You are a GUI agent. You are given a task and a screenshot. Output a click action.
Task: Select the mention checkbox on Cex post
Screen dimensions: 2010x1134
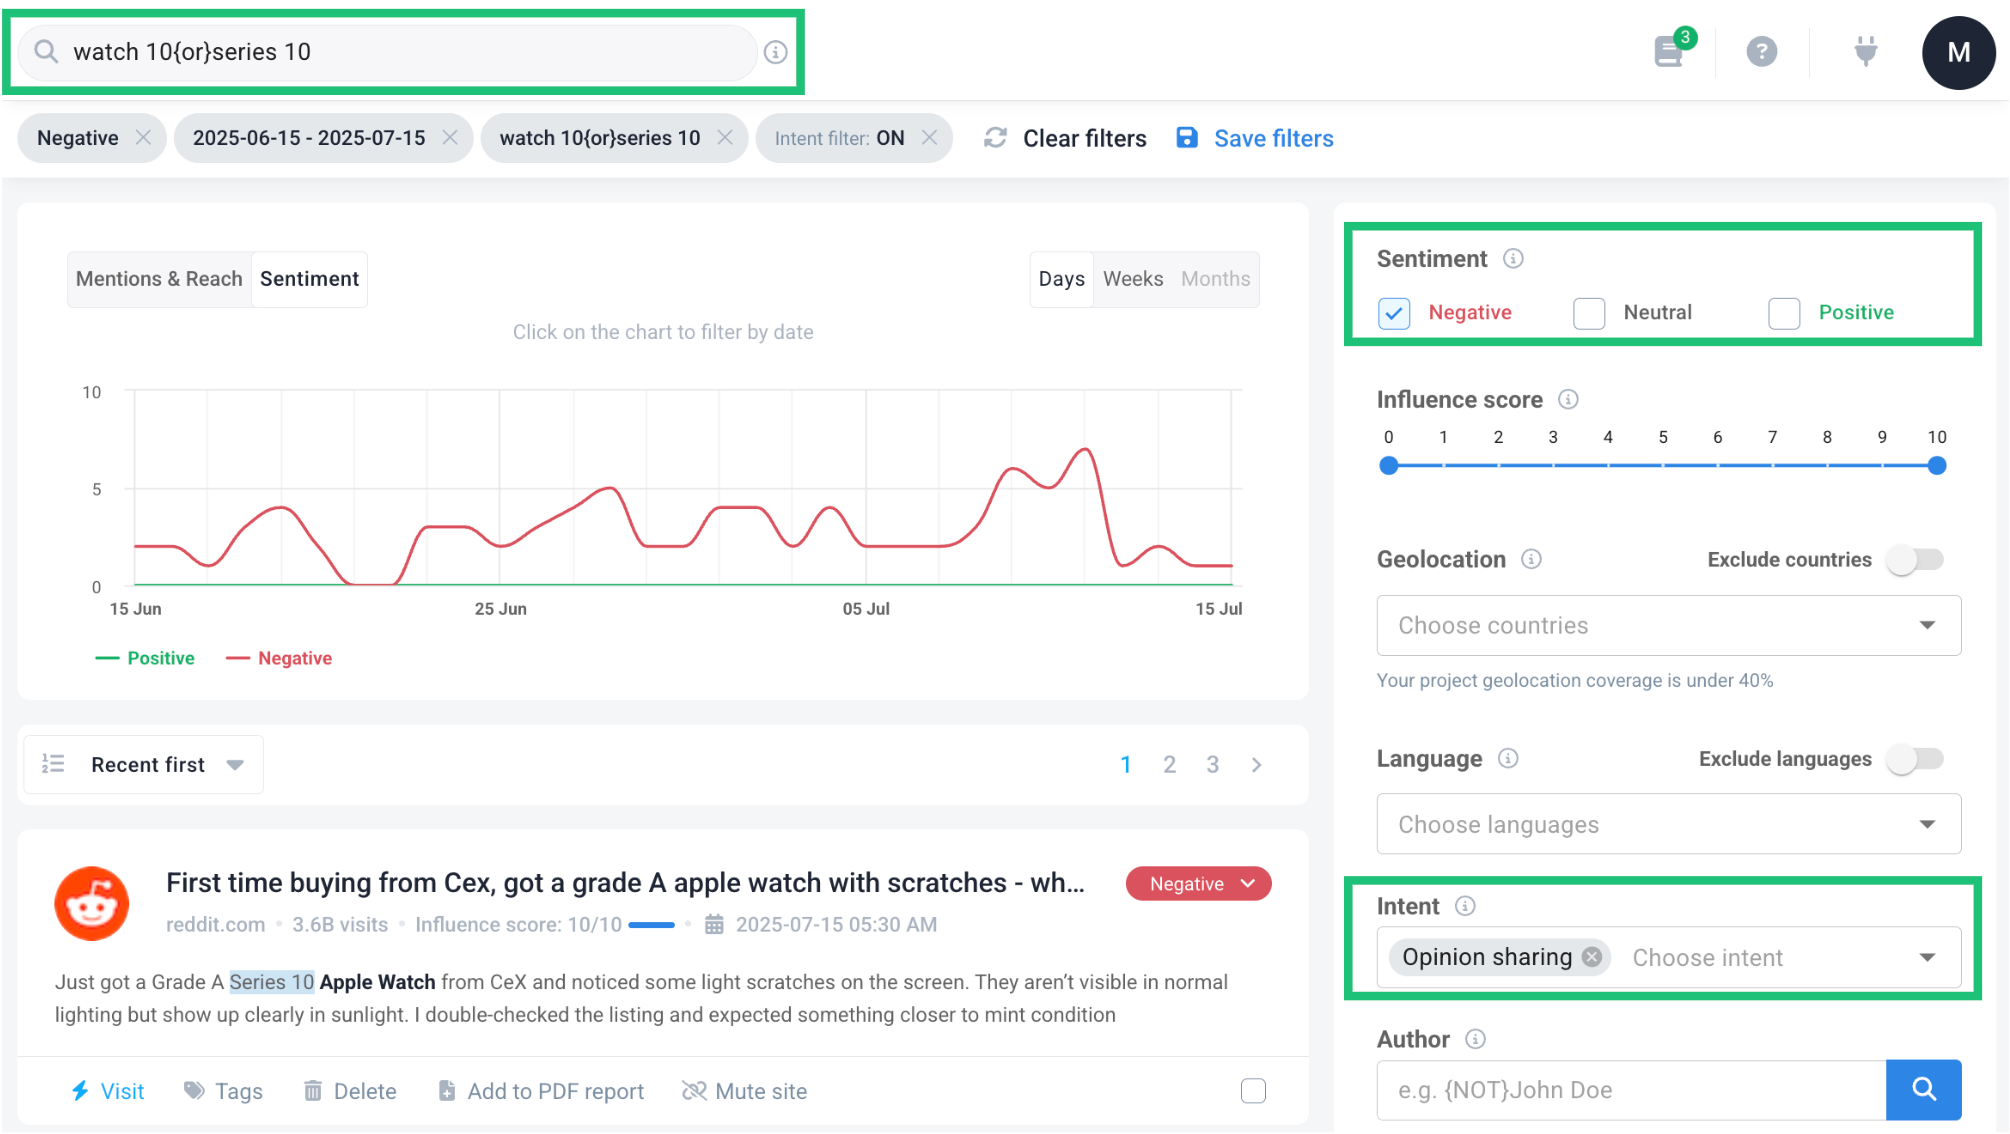pyautogui.click(x=1253, y=1091)
